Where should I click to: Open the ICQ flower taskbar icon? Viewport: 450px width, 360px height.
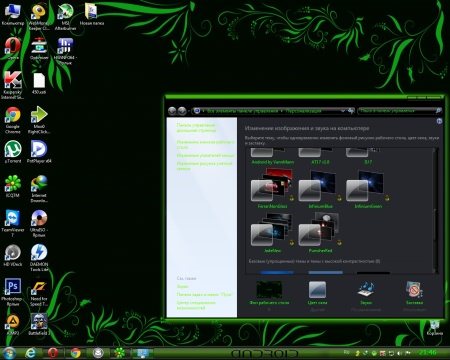point(120,353)
